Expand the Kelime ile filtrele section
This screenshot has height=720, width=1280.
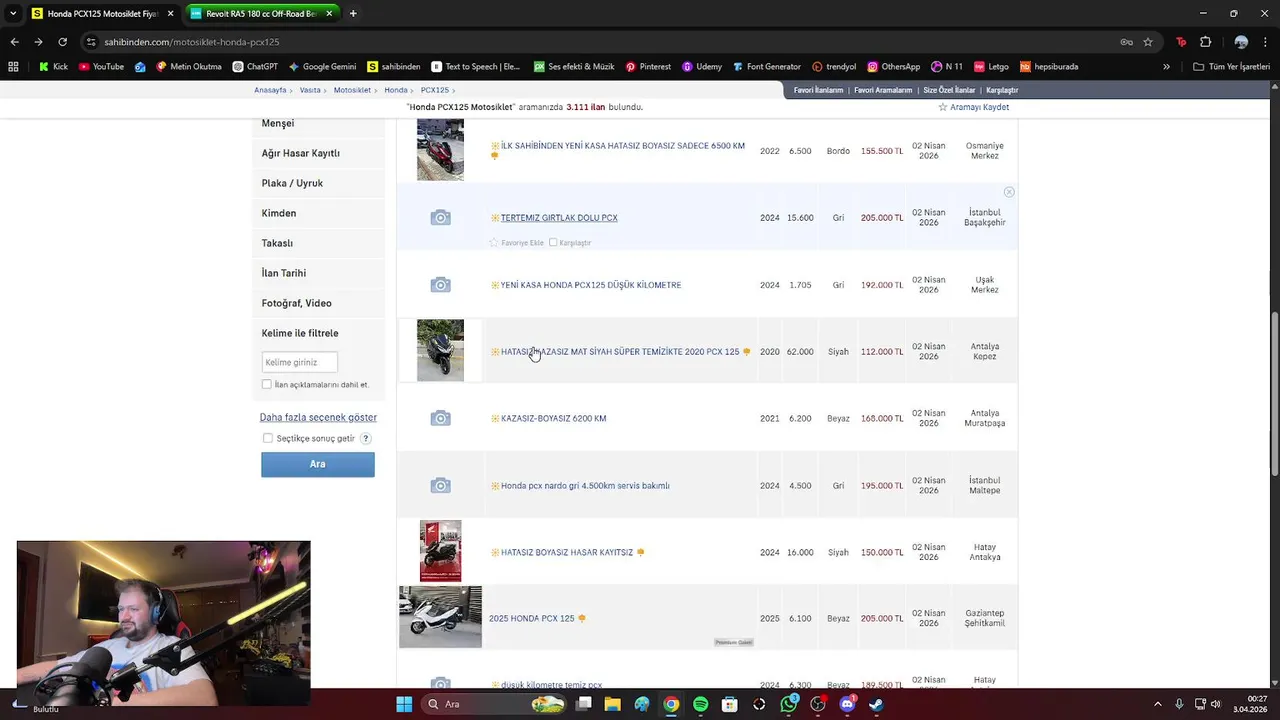pos(300,333)
